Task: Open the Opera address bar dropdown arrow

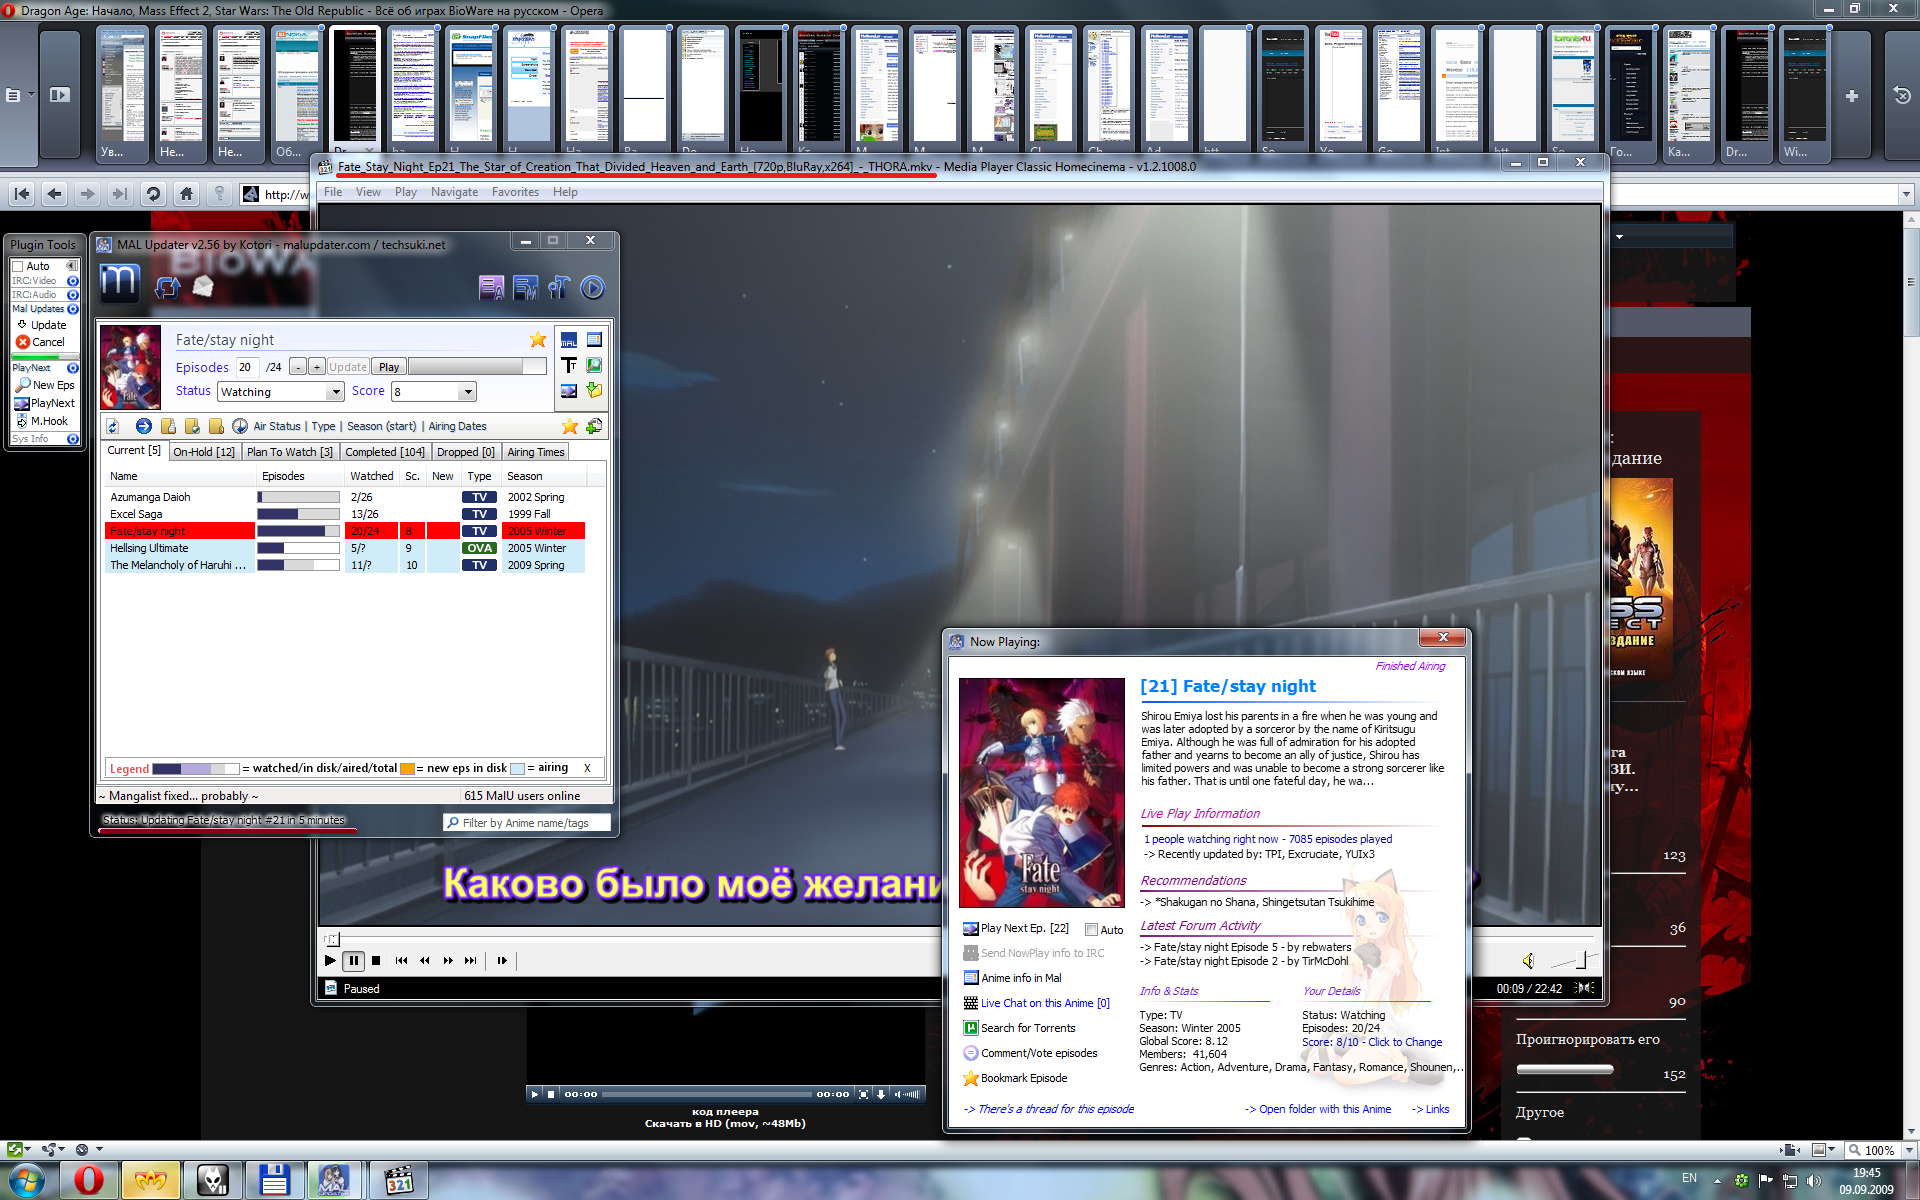Action: coord(1906,194)
